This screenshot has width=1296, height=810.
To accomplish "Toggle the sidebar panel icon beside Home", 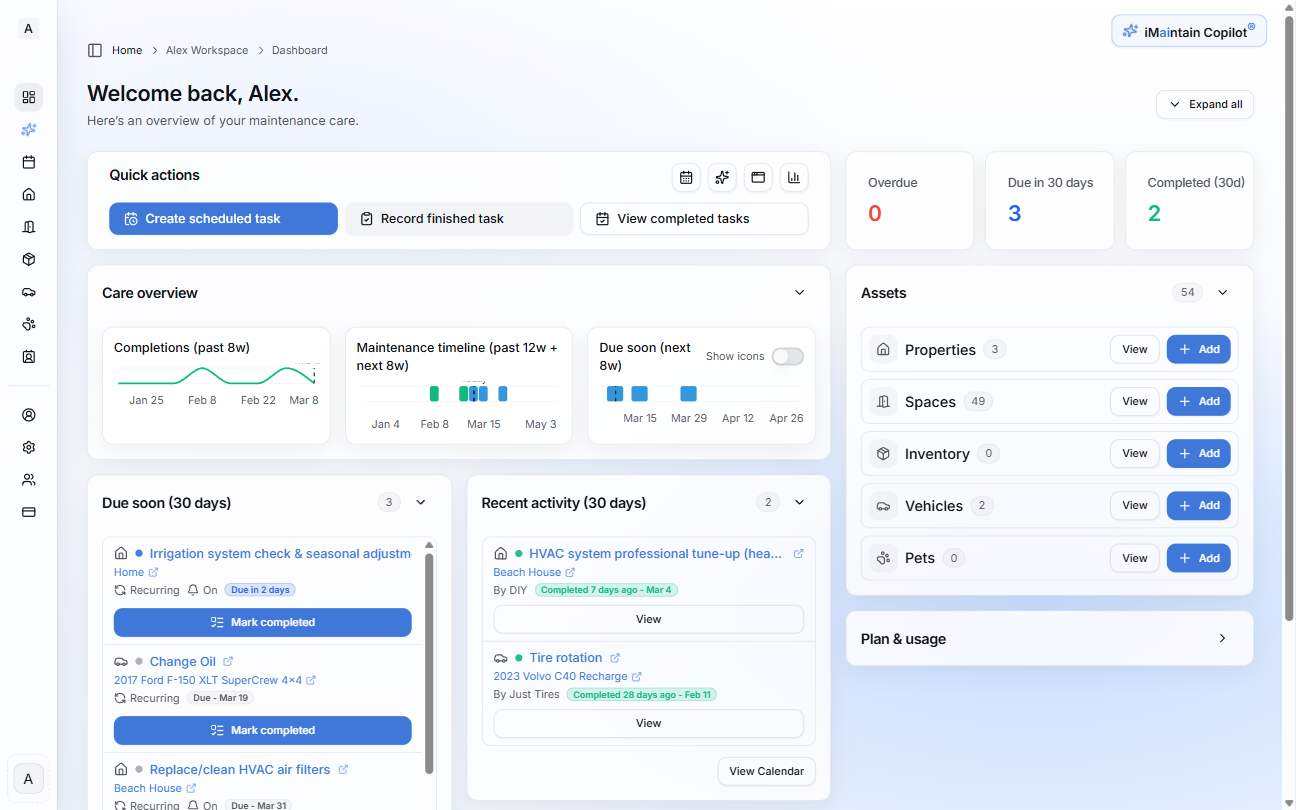I will coord(95,50).
